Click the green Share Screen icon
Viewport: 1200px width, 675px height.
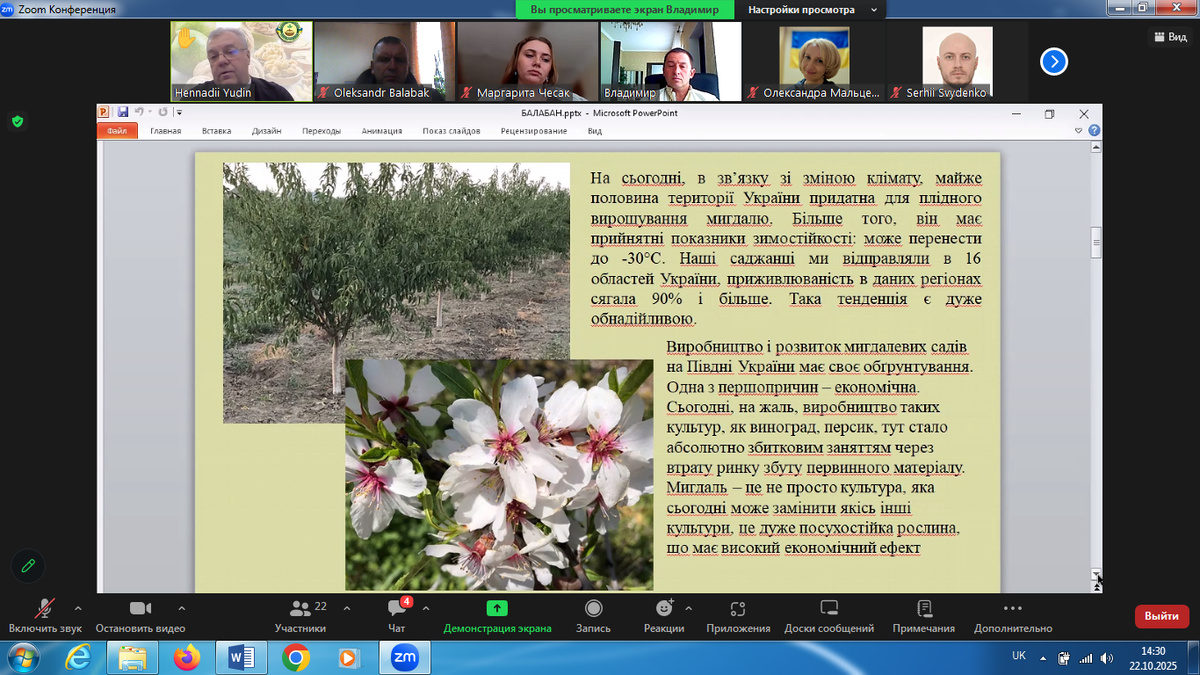pos(497,608)
